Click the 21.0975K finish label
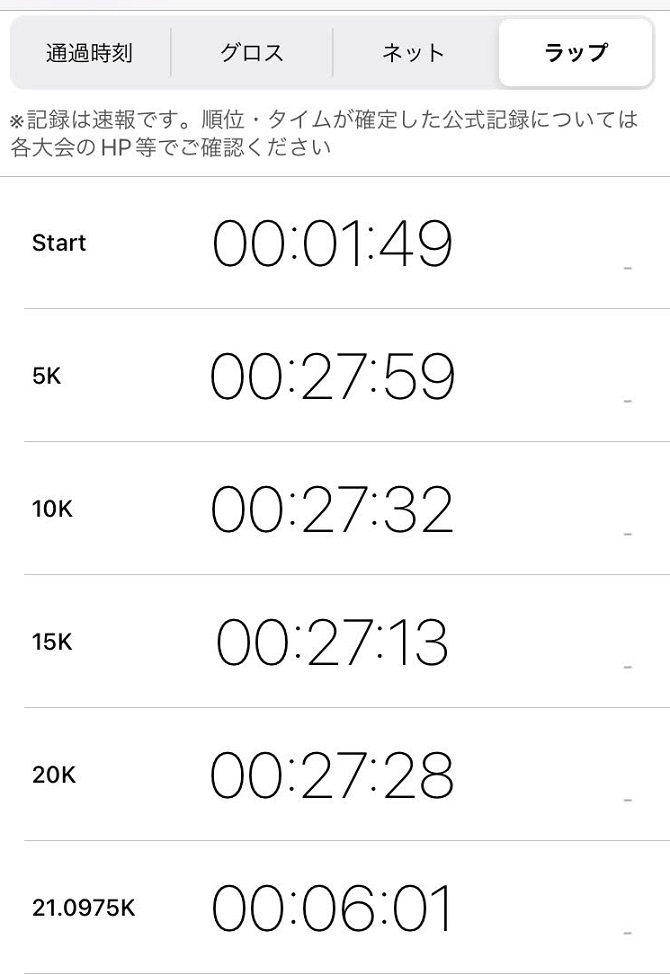 point(83,908)
